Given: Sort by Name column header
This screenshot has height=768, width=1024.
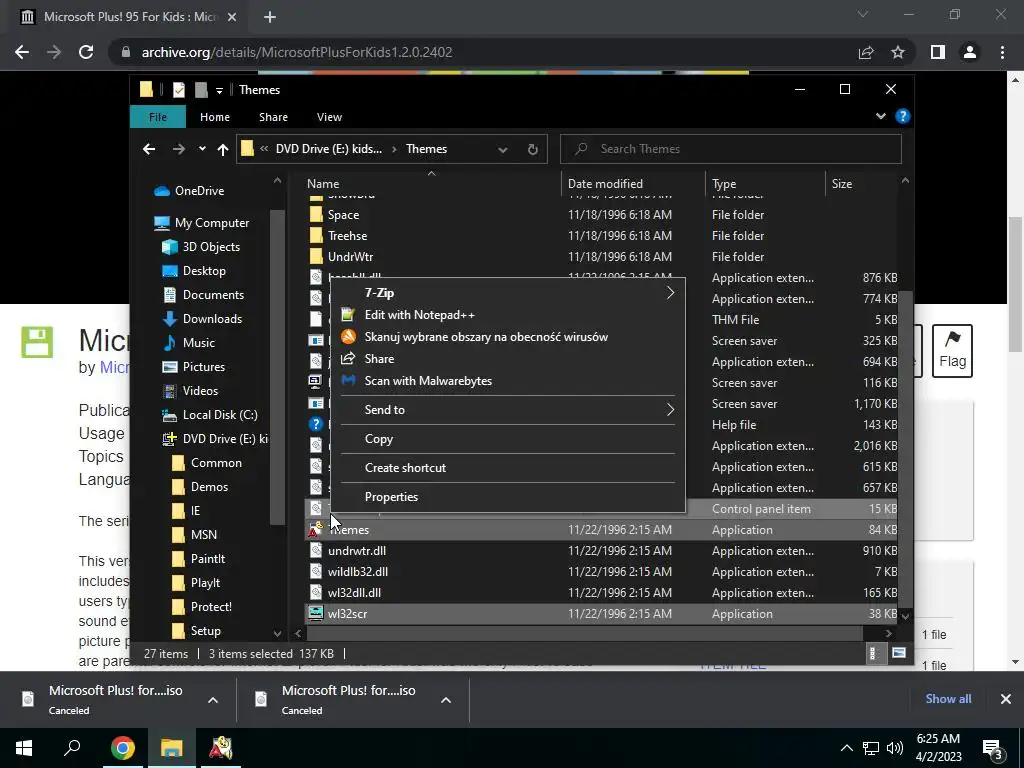Looking at the screenshot, I should point(431,184).
